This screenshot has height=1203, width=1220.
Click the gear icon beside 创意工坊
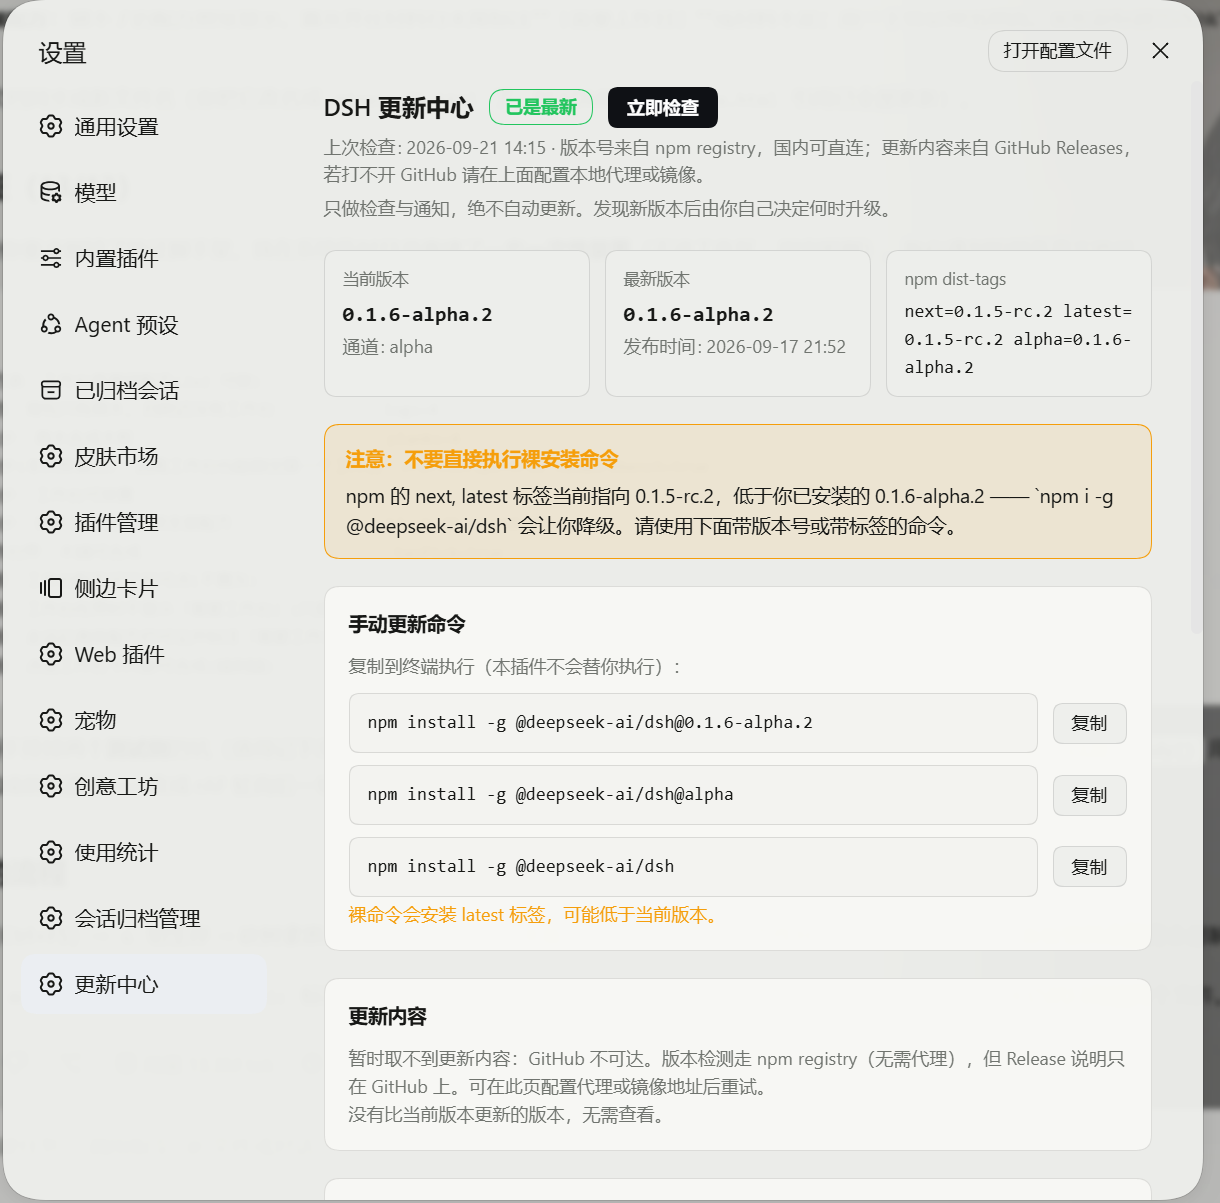pos(51,786)
